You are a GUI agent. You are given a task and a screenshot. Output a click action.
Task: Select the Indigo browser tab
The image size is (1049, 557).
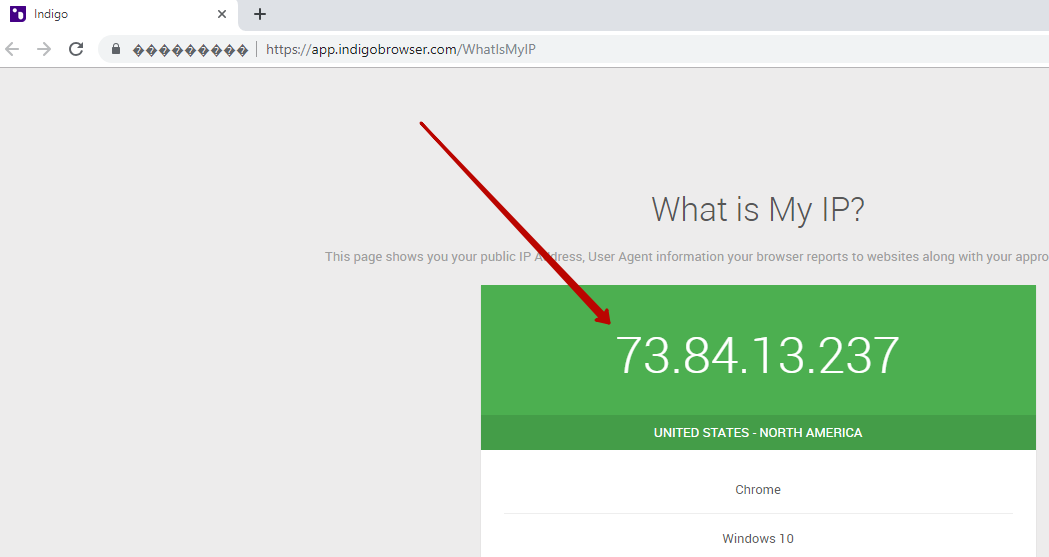pyautogui.click(x=119, y=15)
